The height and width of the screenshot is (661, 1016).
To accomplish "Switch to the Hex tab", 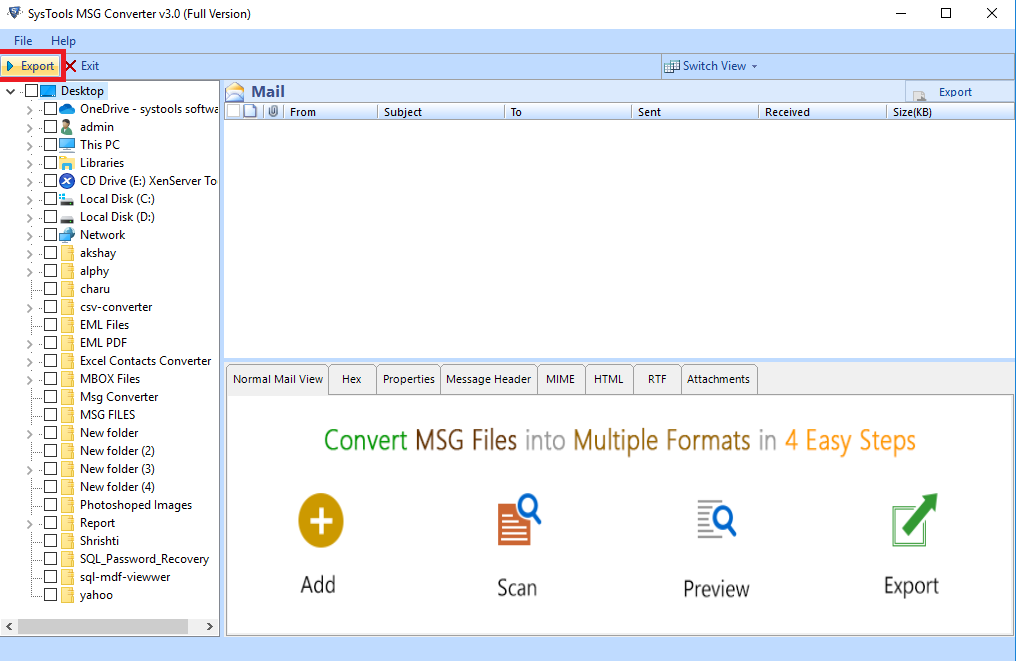I will 352,379.
